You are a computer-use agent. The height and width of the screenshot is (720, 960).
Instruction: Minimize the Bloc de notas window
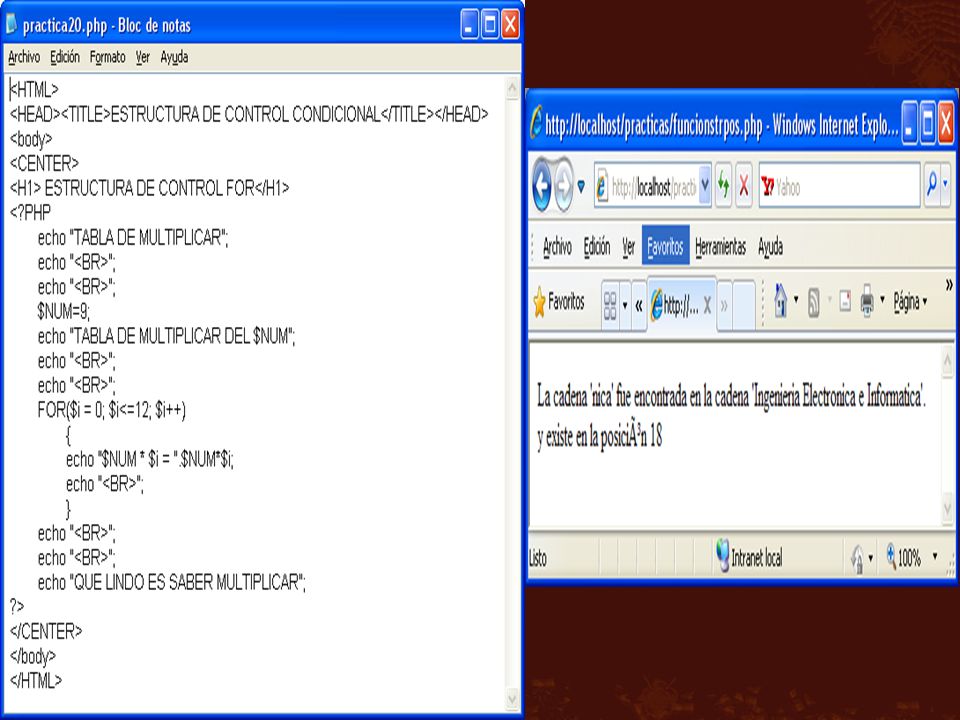[x=470, y=24]
